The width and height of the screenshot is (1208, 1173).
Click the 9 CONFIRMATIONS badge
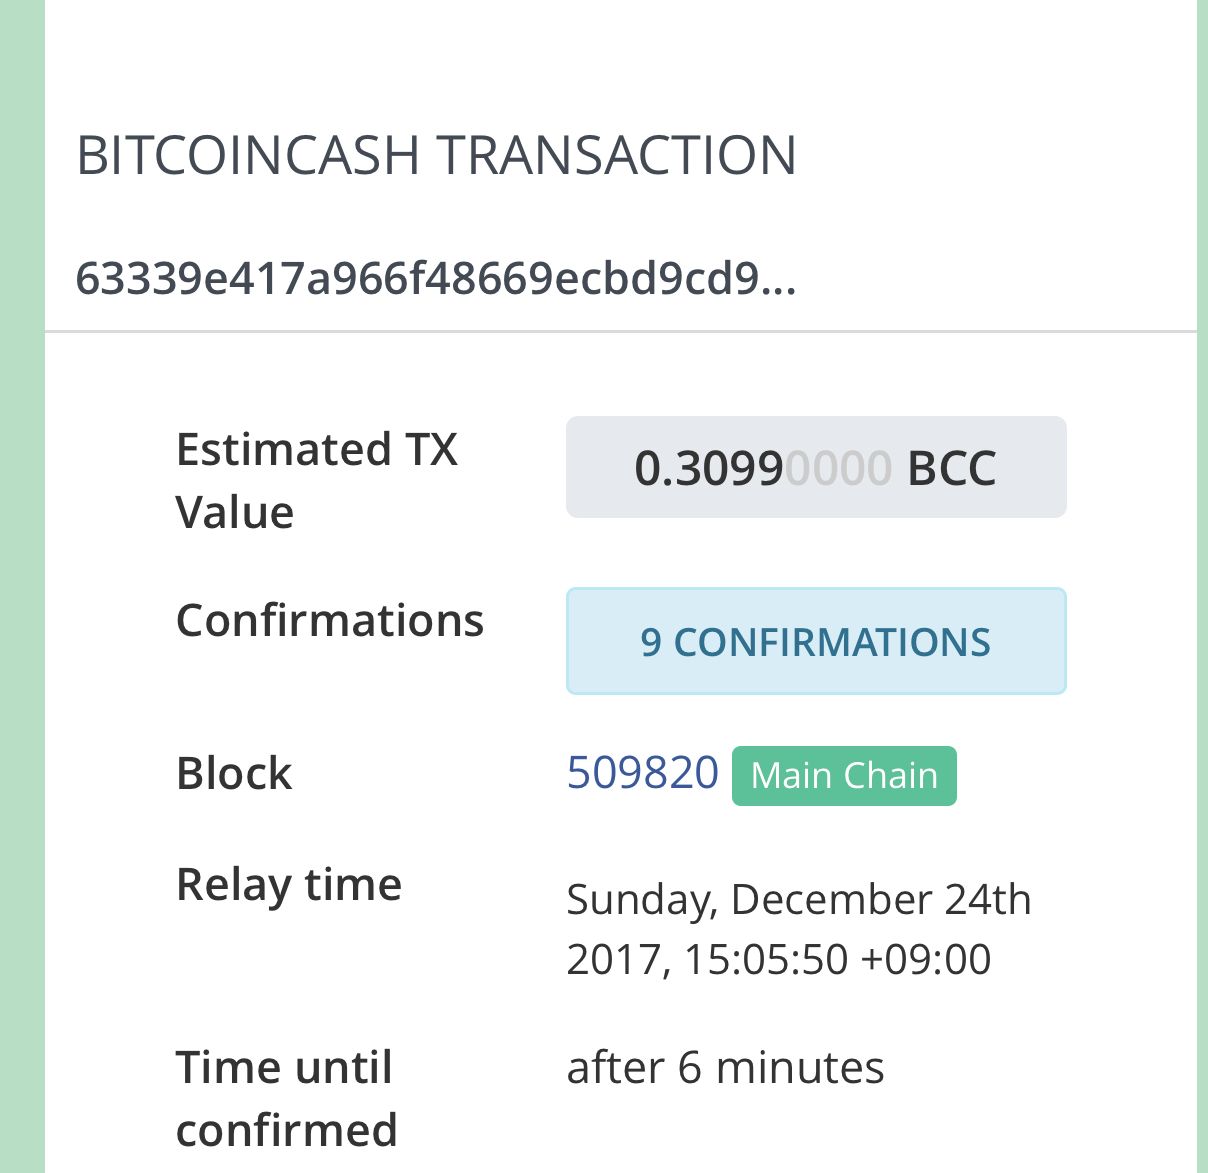point(816,642)
